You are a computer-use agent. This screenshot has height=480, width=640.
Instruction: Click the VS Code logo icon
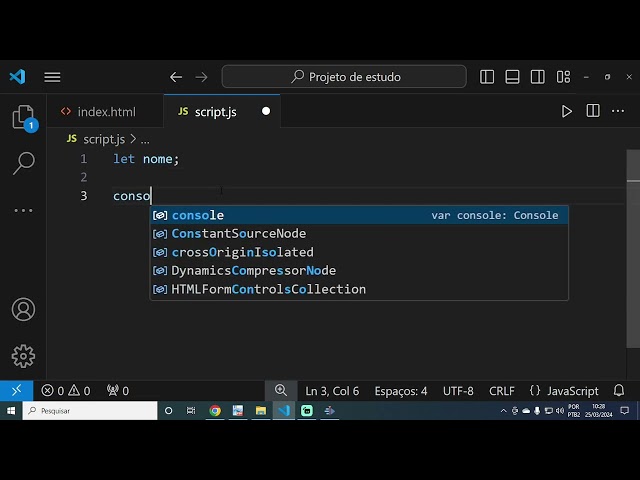[x=18, y=77]
